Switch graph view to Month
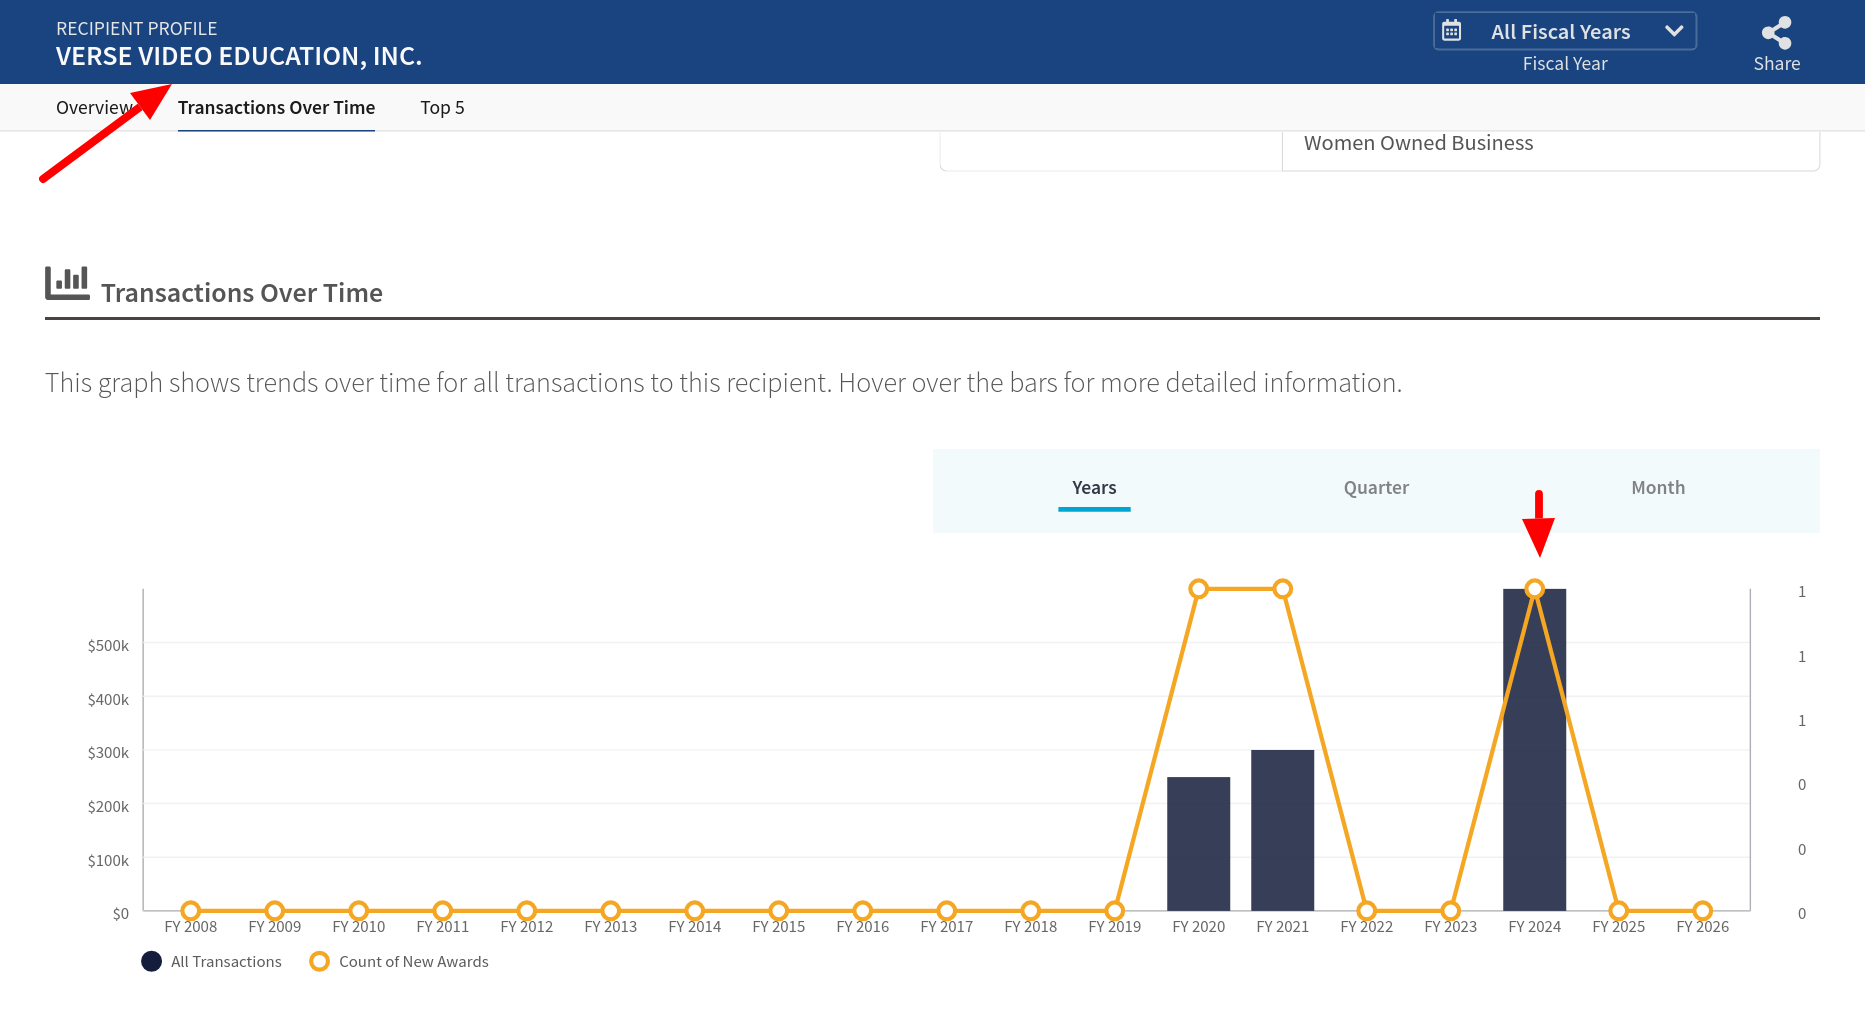The image size is (1866, 1031). 1658,488
